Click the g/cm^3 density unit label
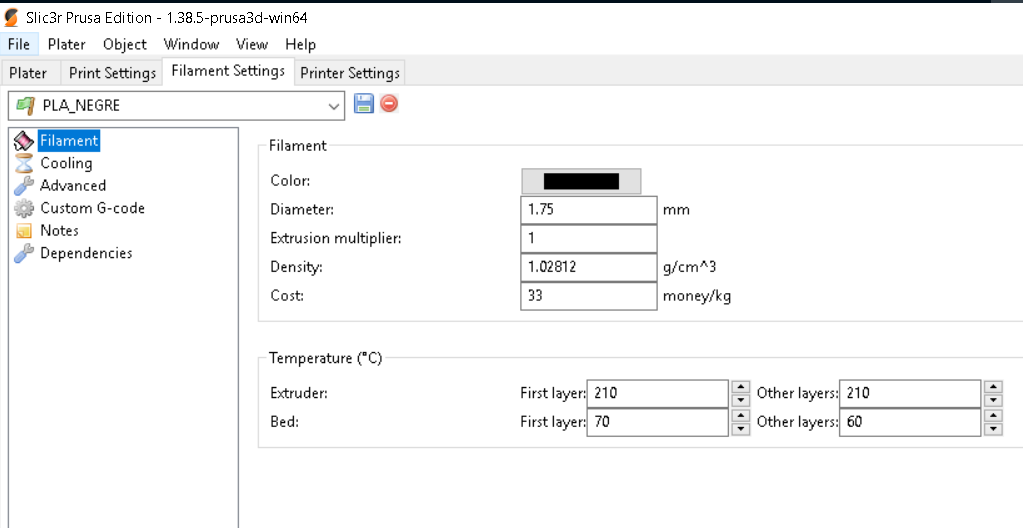 tap(690, 267)
